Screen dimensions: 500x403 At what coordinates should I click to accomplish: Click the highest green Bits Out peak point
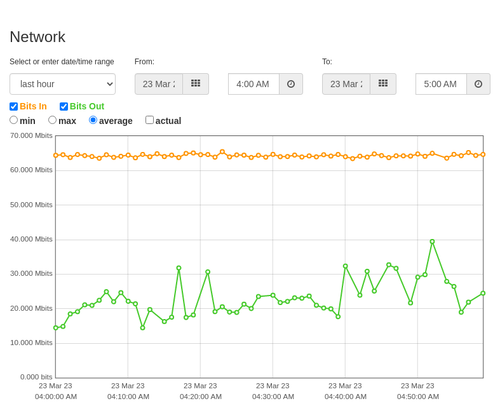[432, 242]
